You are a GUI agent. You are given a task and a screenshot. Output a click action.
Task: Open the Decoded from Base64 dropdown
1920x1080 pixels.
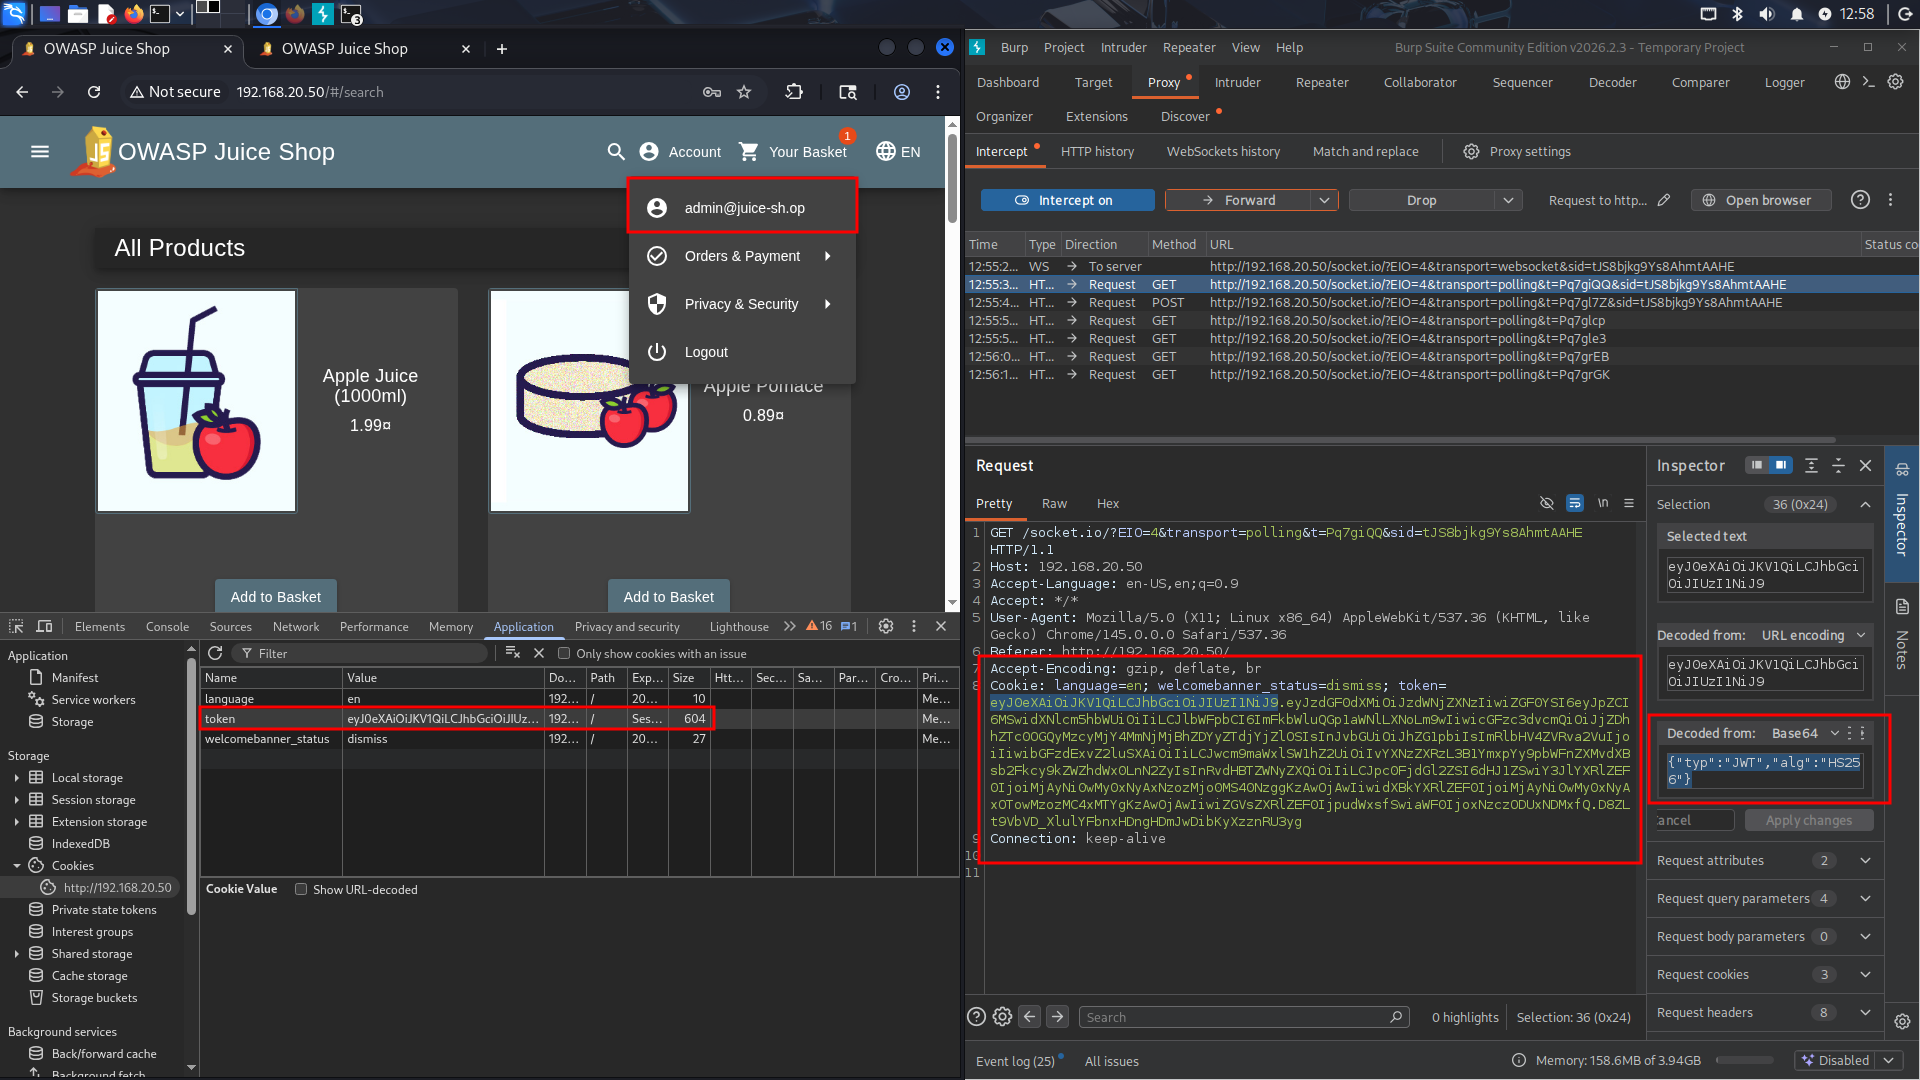point(1835,733)
